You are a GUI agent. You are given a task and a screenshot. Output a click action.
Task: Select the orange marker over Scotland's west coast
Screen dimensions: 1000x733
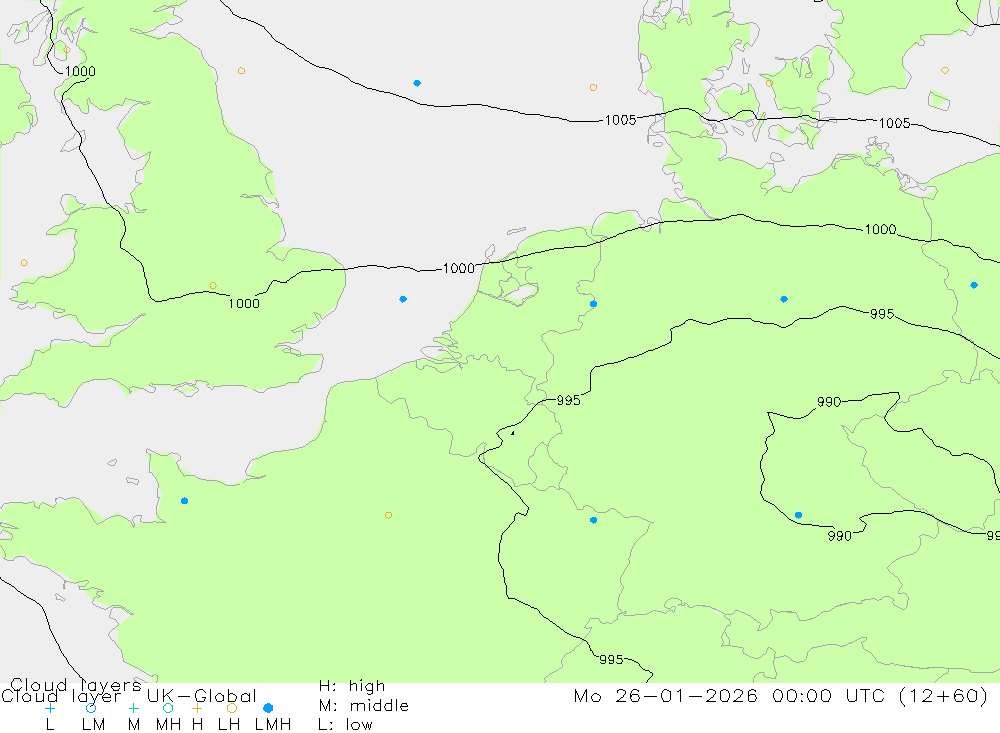tap(67, 50)
